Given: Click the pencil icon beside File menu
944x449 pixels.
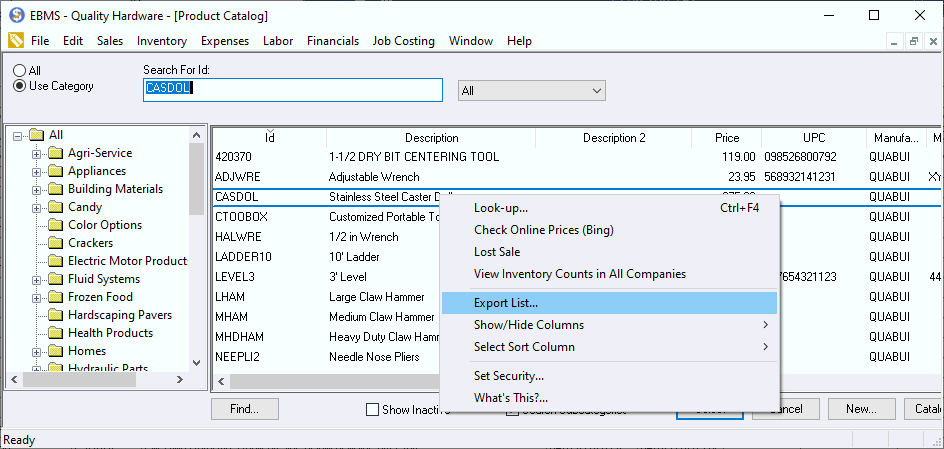Looking at the screenshot, I should (16, 41).
